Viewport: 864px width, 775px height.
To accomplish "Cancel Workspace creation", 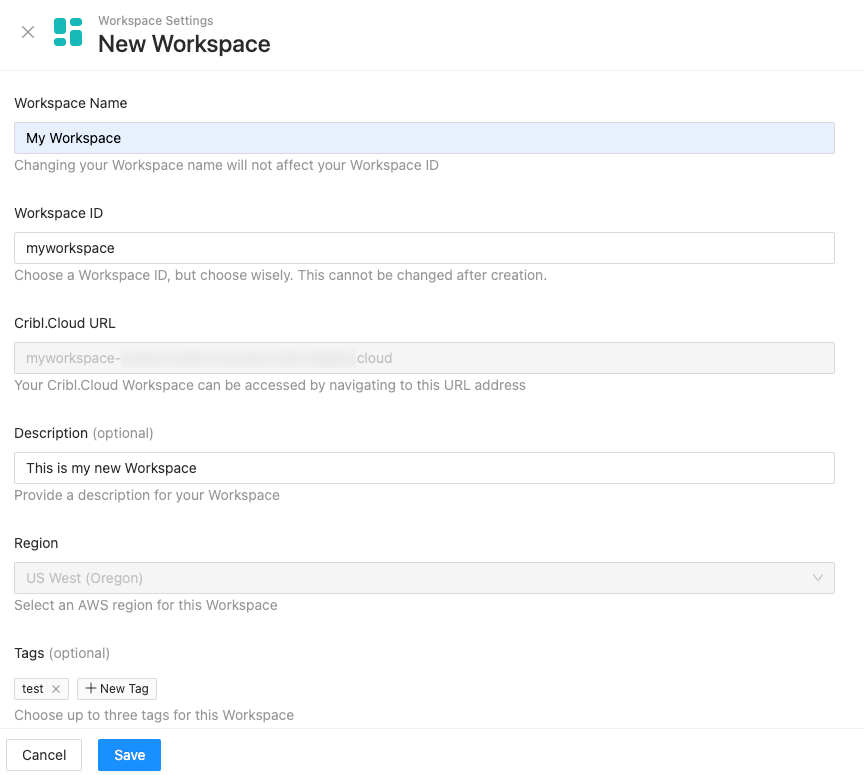I will coord(44,755).
